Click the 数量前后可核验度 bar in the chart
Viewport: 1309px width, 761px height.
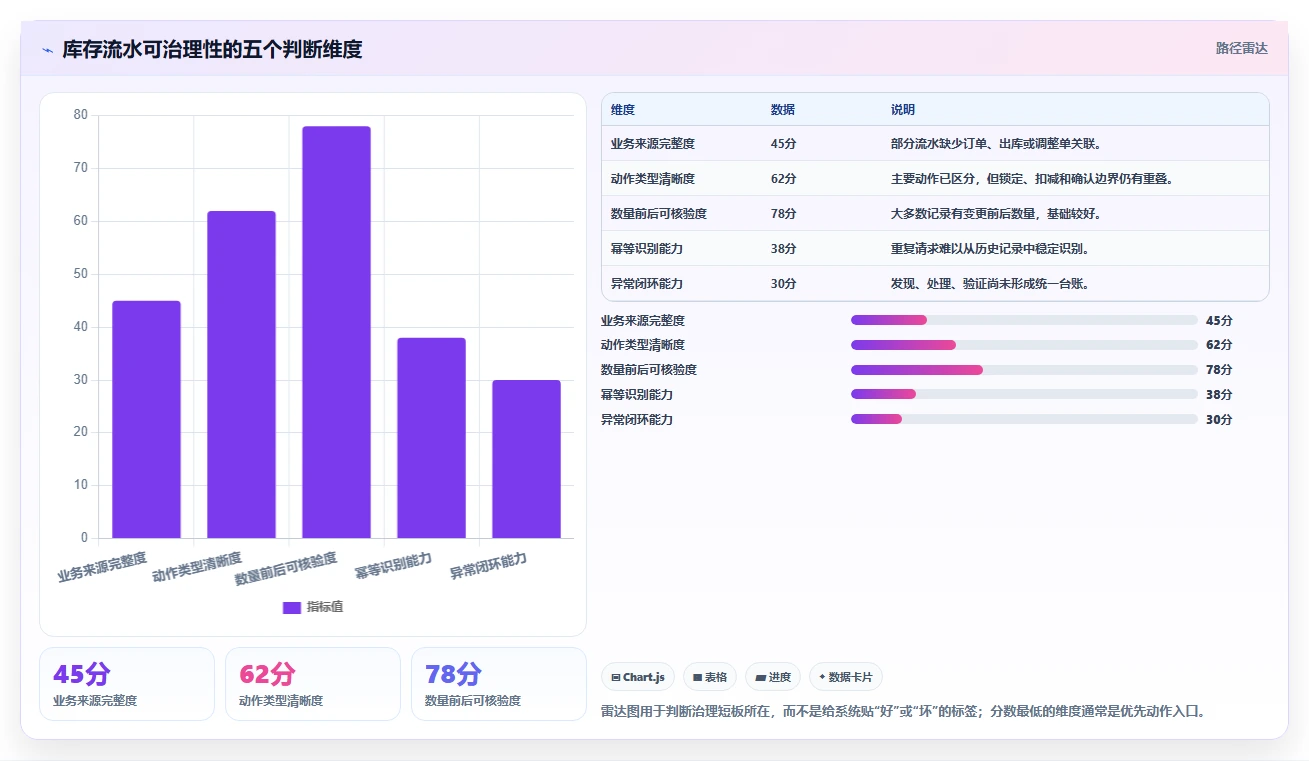pos(336,332)
